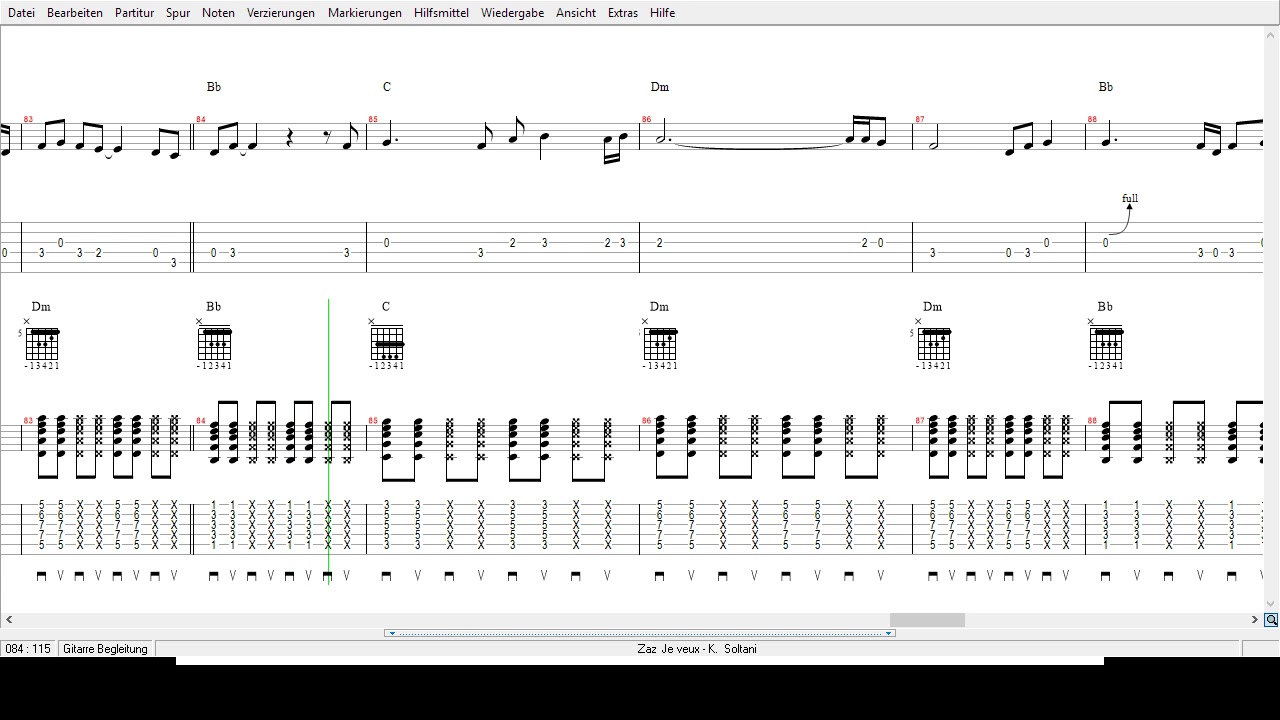Click the '084 : 115' position in the status bar

coord(28,649)
